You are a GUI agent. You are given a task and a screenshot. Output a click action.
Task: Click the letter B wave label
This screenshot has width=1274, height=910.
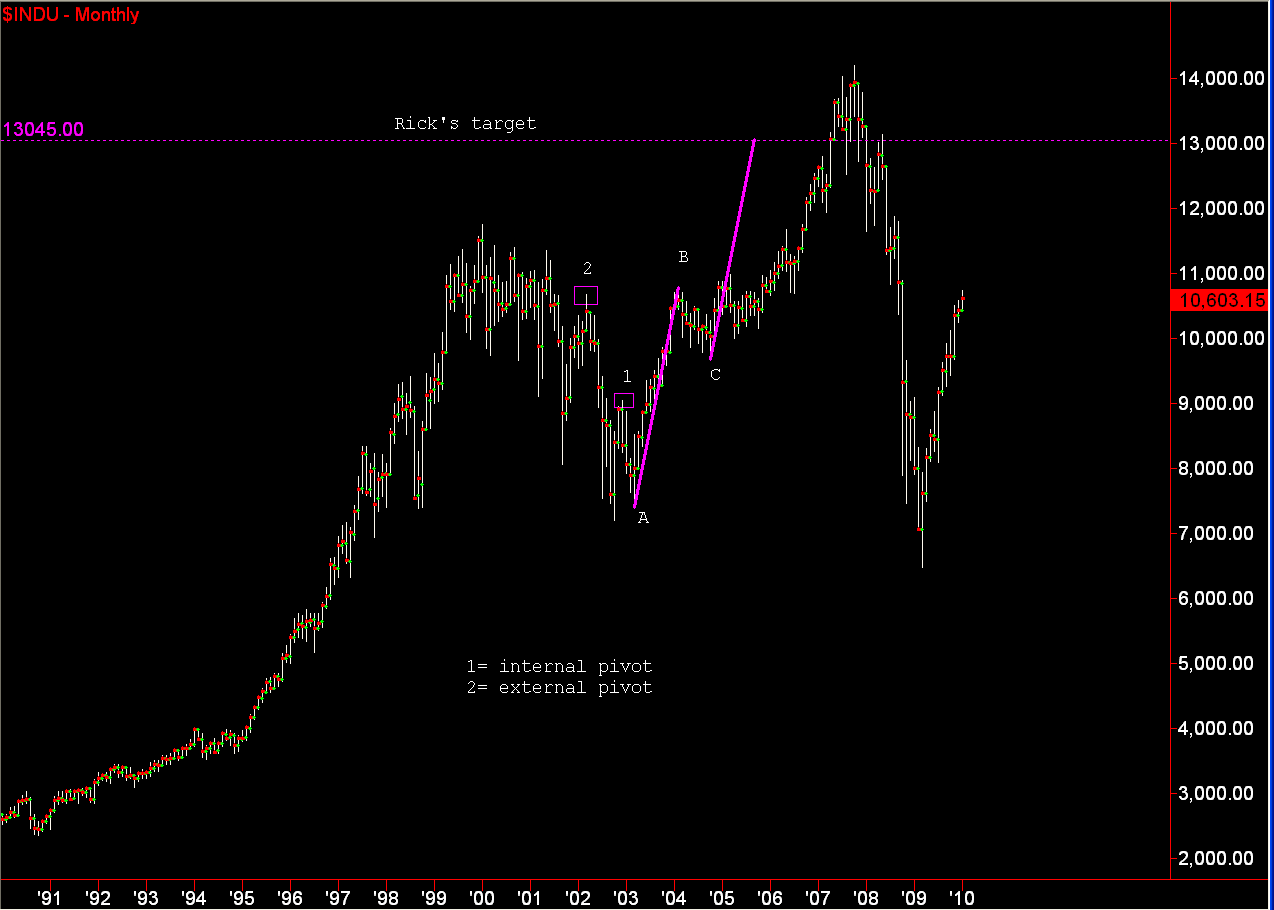tap(683, 257)
